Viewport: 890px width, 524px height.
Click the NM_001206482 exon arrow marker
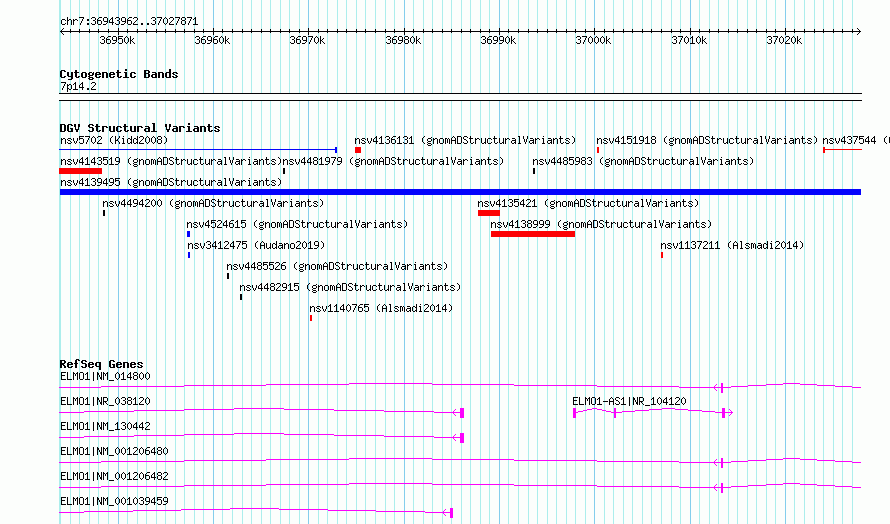click(x=719, y=488)
